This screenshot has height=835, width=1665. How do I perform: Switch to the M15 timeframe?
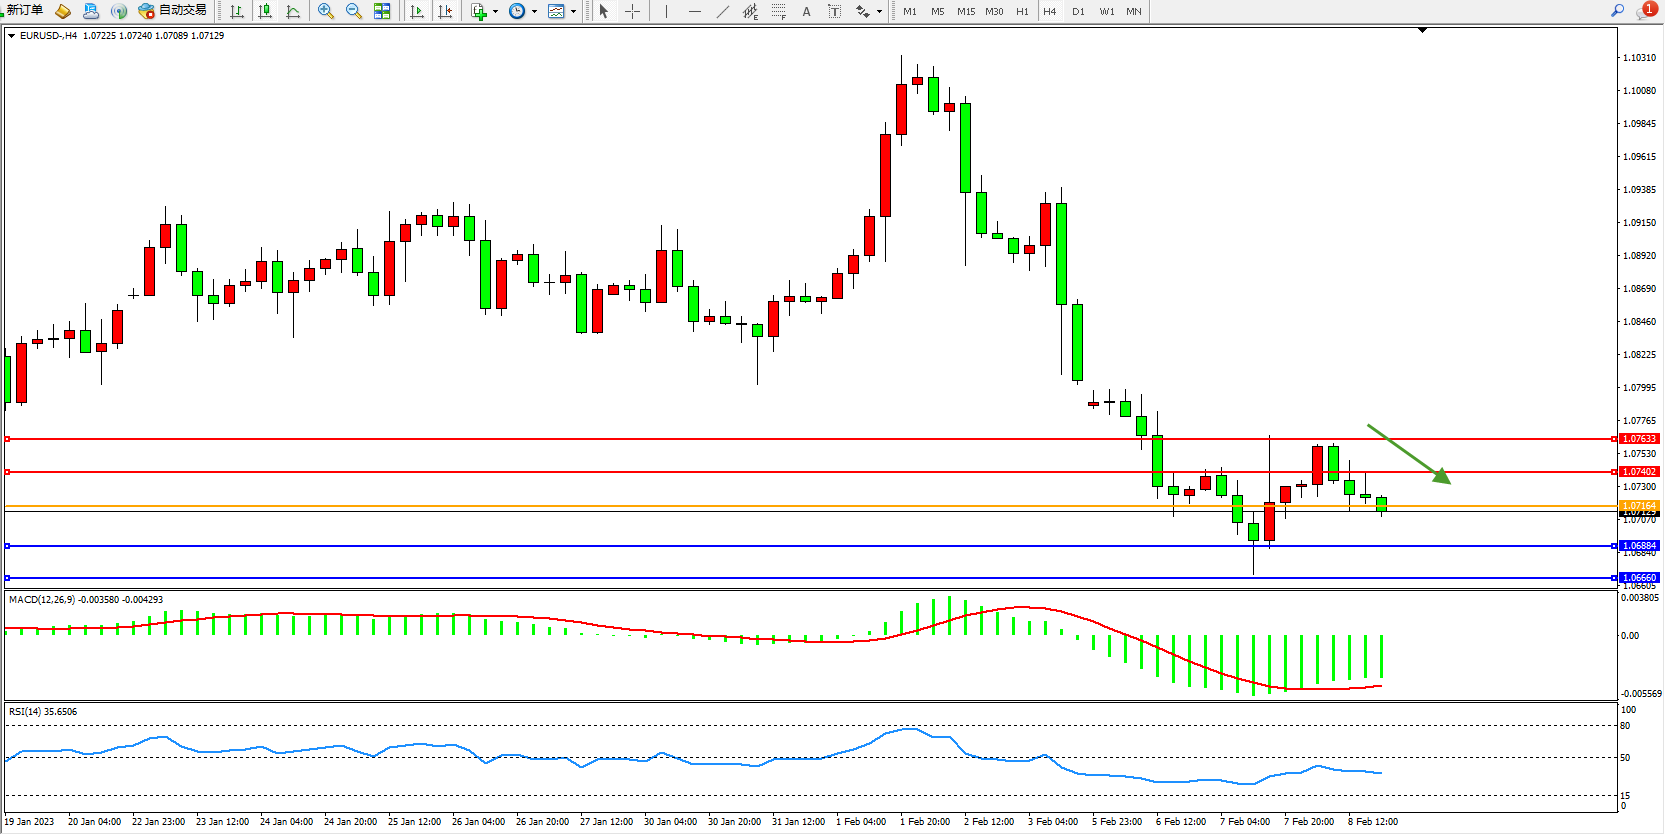pos(965,11)
